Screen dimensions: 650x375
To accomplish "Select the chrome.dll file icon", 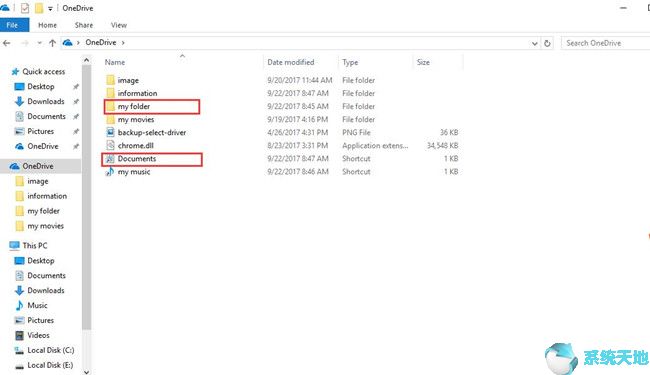I will click(110, 145).
